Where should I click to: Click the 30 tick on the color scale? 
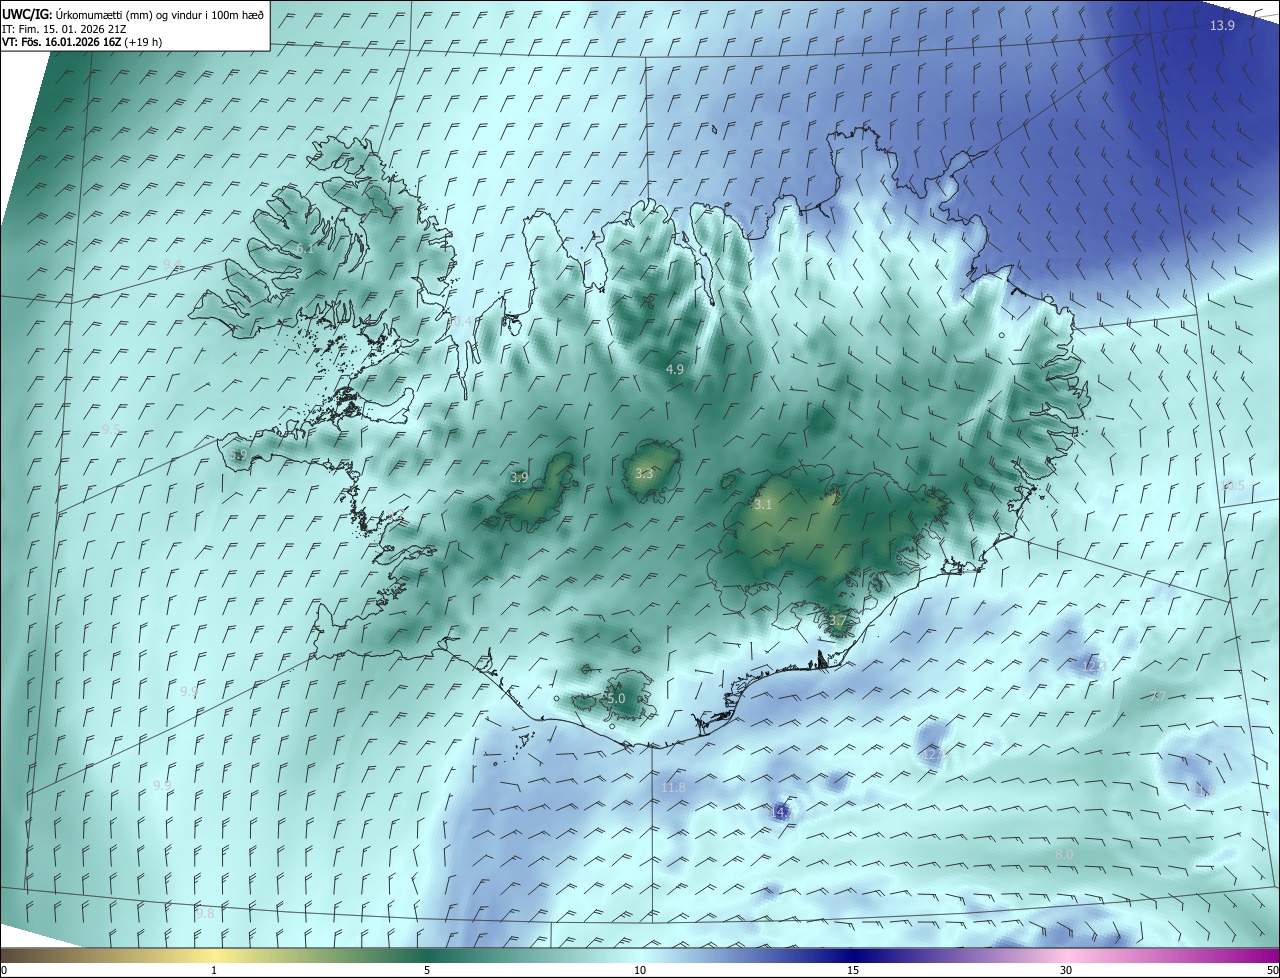pyautogui.click(x=1066, y=970)
